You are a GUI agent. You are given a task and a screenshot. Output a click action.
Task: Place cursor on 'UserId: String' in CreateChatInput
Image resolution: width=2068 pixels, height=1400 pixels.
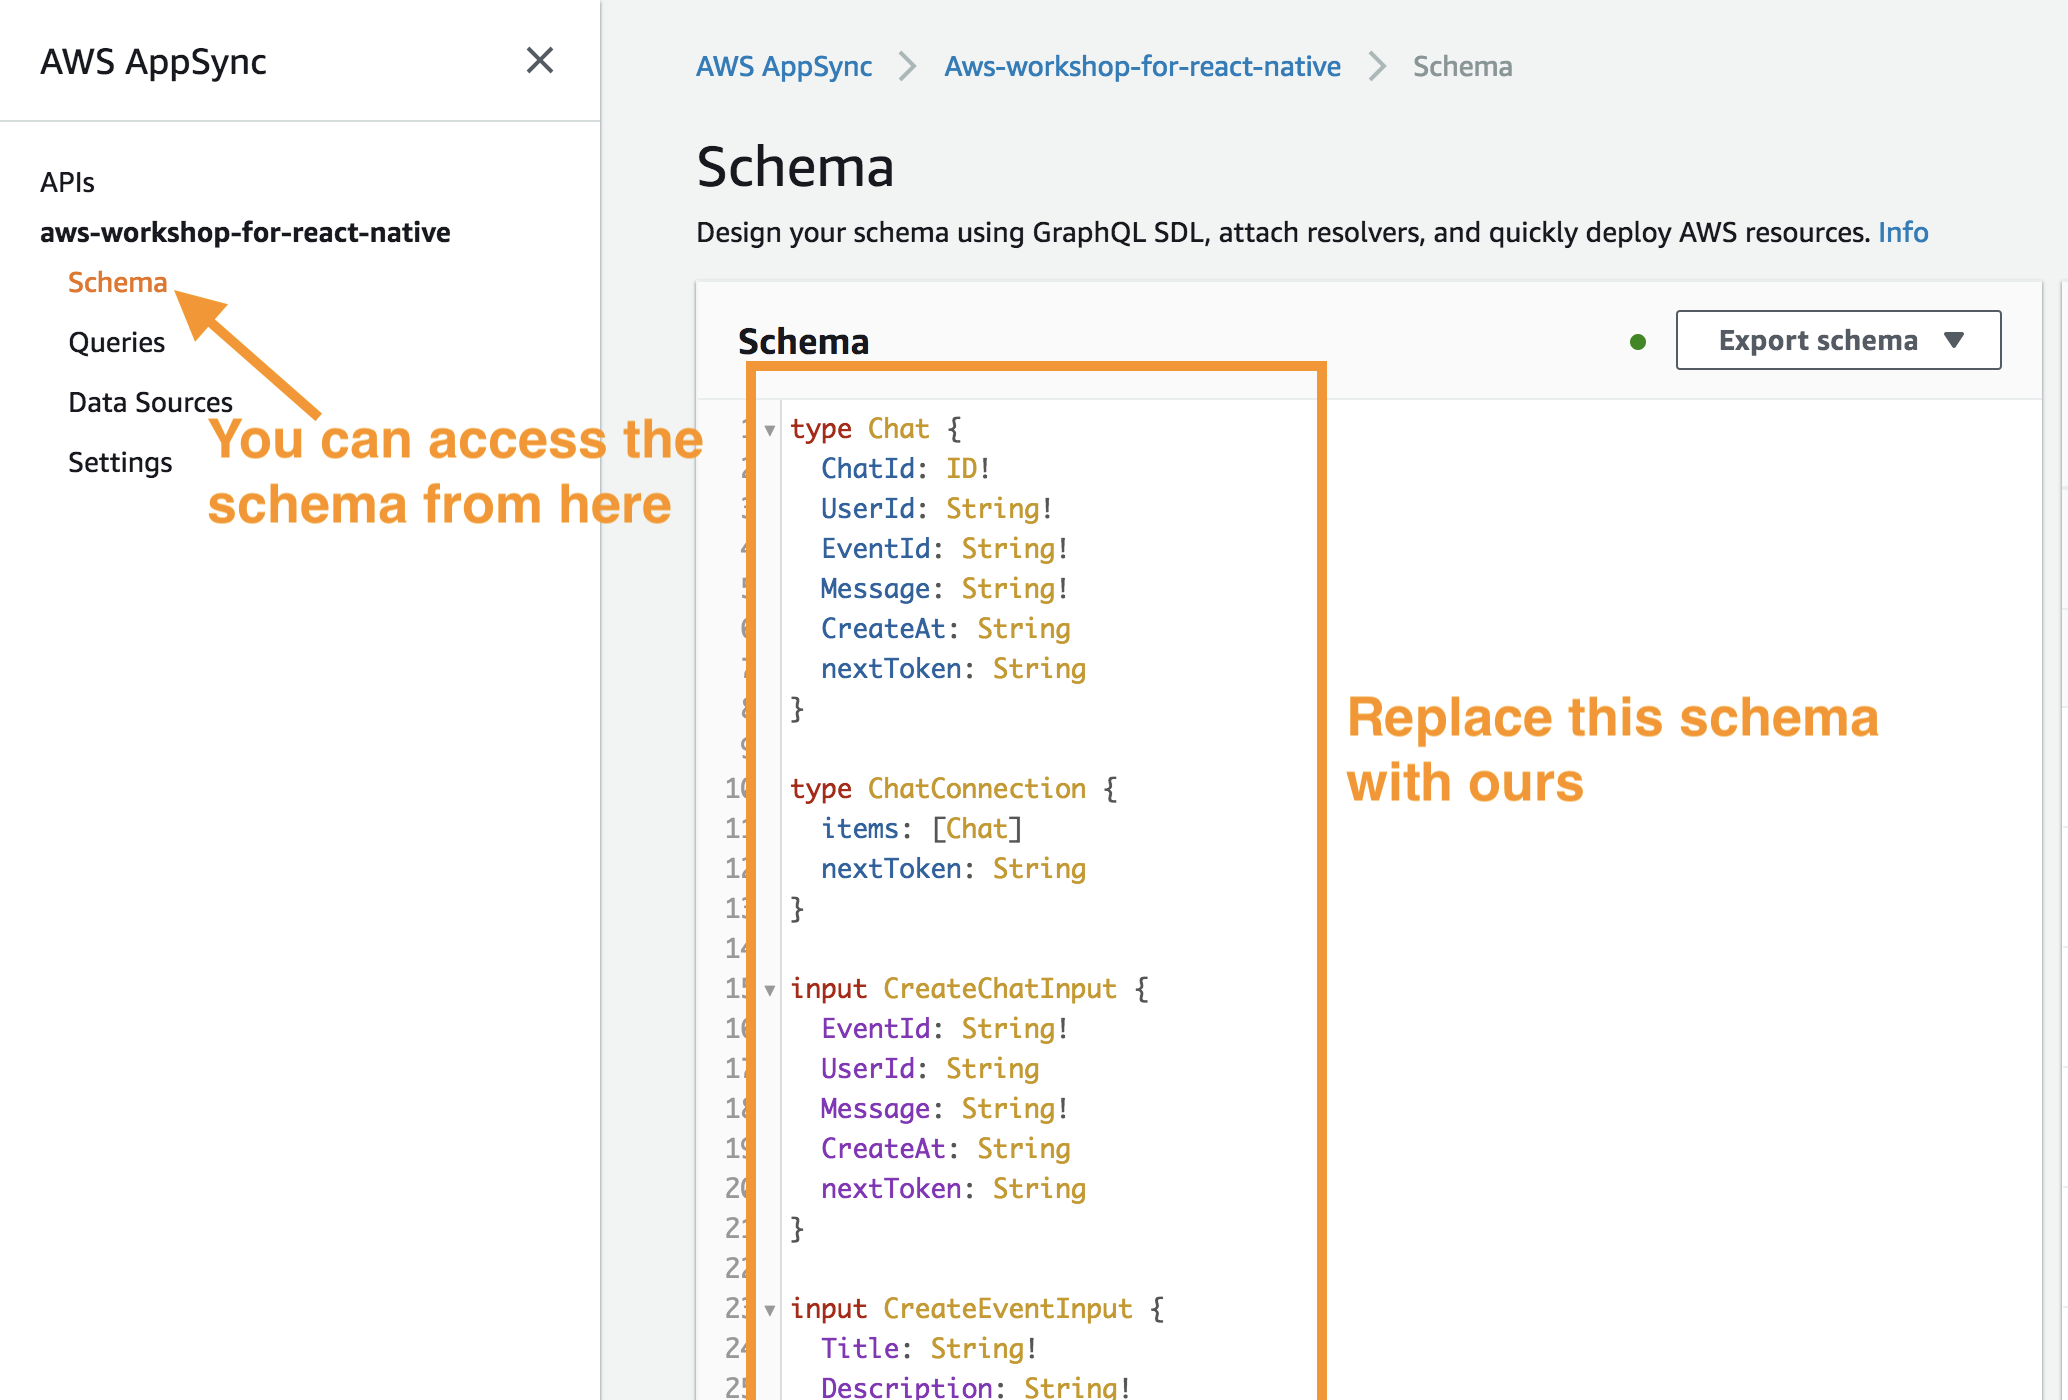point(930,1068)
